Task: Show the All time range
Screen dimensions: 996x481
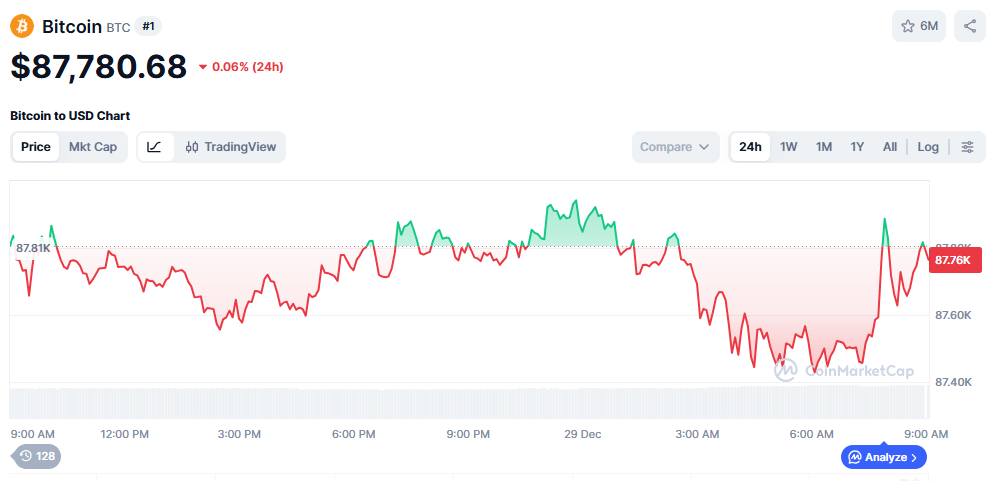Action: (x=889, y=147)
